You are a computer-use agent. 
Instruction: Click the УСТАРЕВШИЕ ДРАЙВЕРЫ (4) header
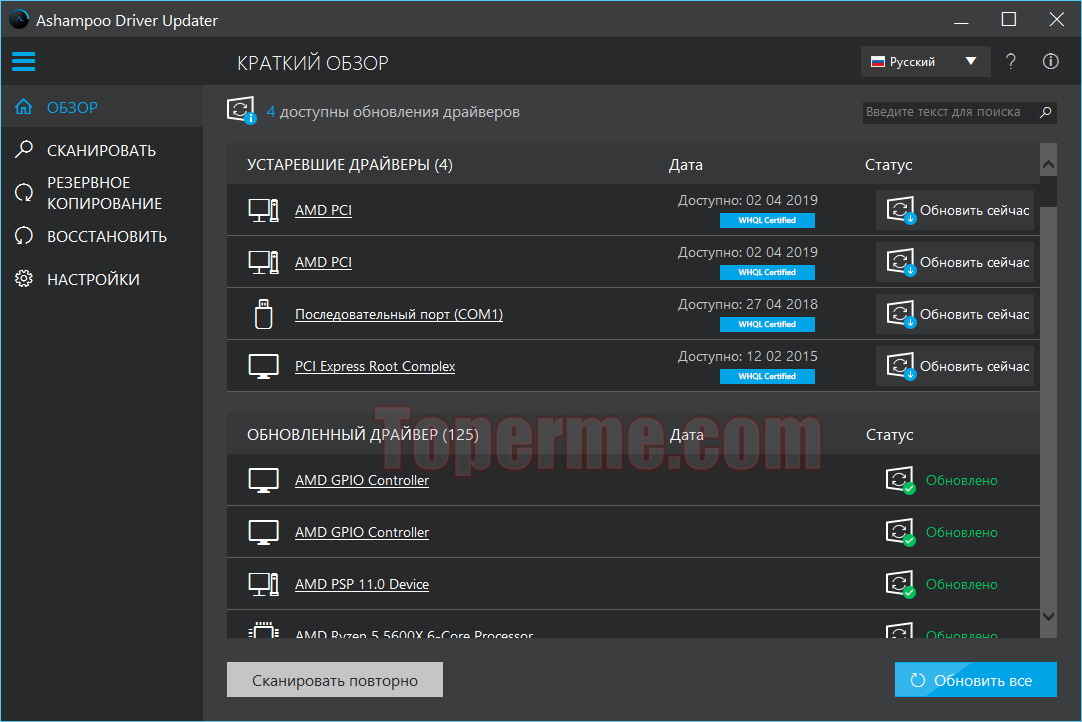coord(350,164)
